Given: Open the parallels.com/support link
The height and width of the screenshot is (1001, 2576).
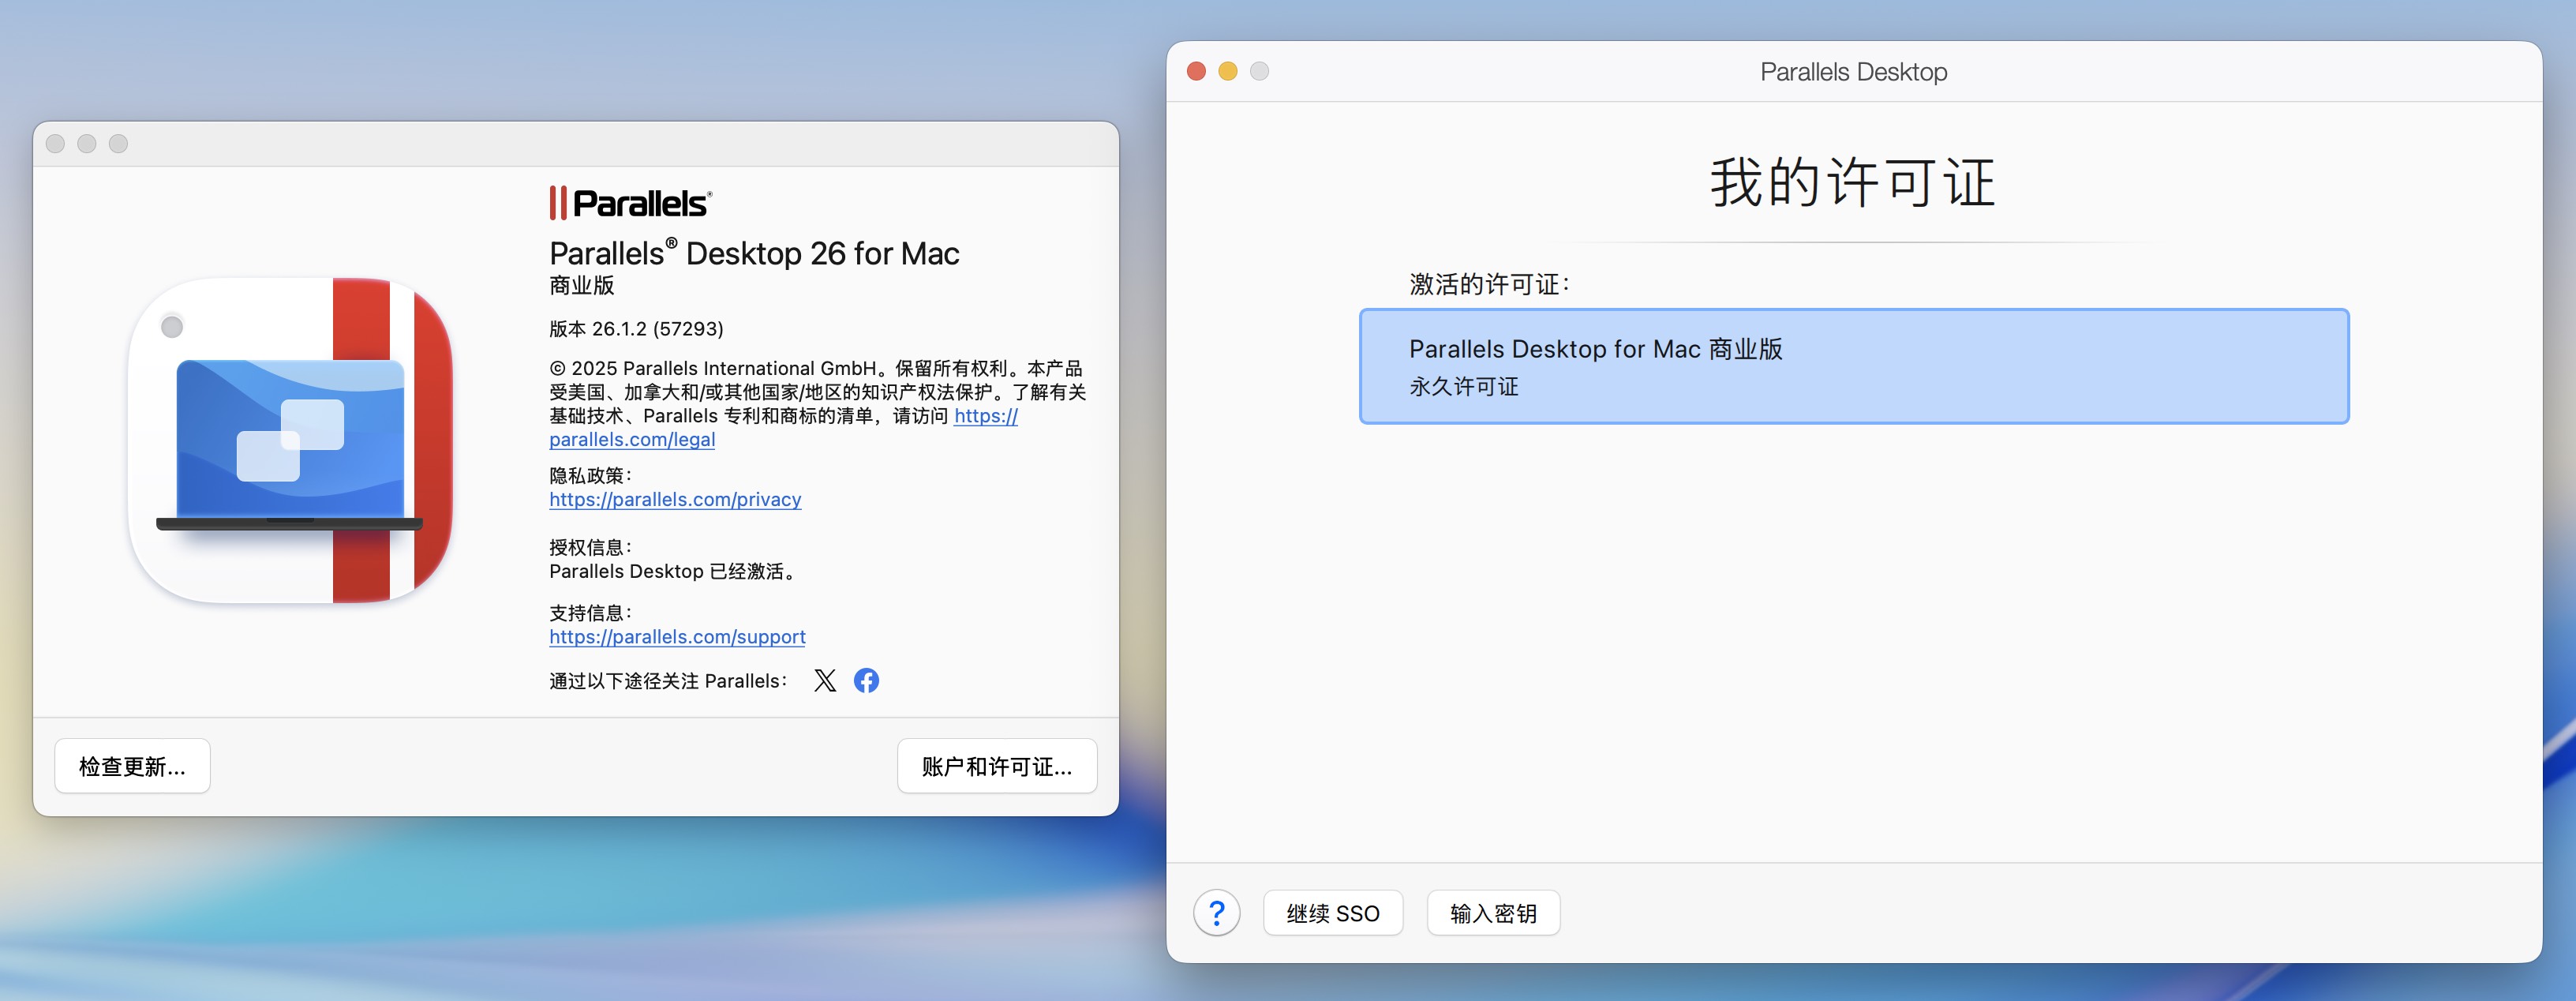Looking at the screenshot, I should coord(677,637).
